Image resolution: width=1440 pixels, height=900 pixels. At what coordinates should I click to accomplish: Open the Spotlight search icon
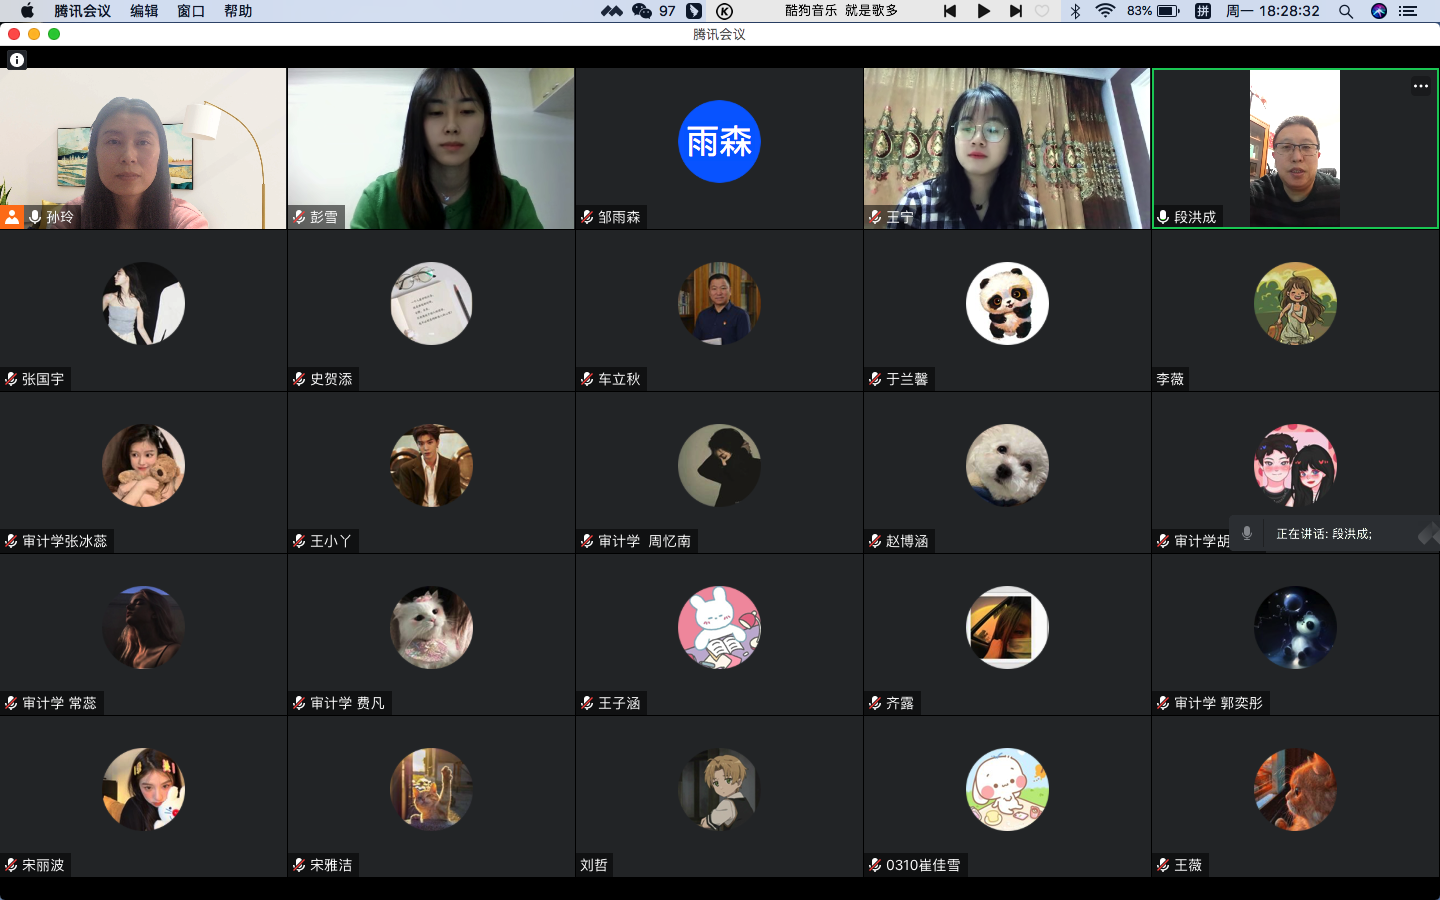1346,11
